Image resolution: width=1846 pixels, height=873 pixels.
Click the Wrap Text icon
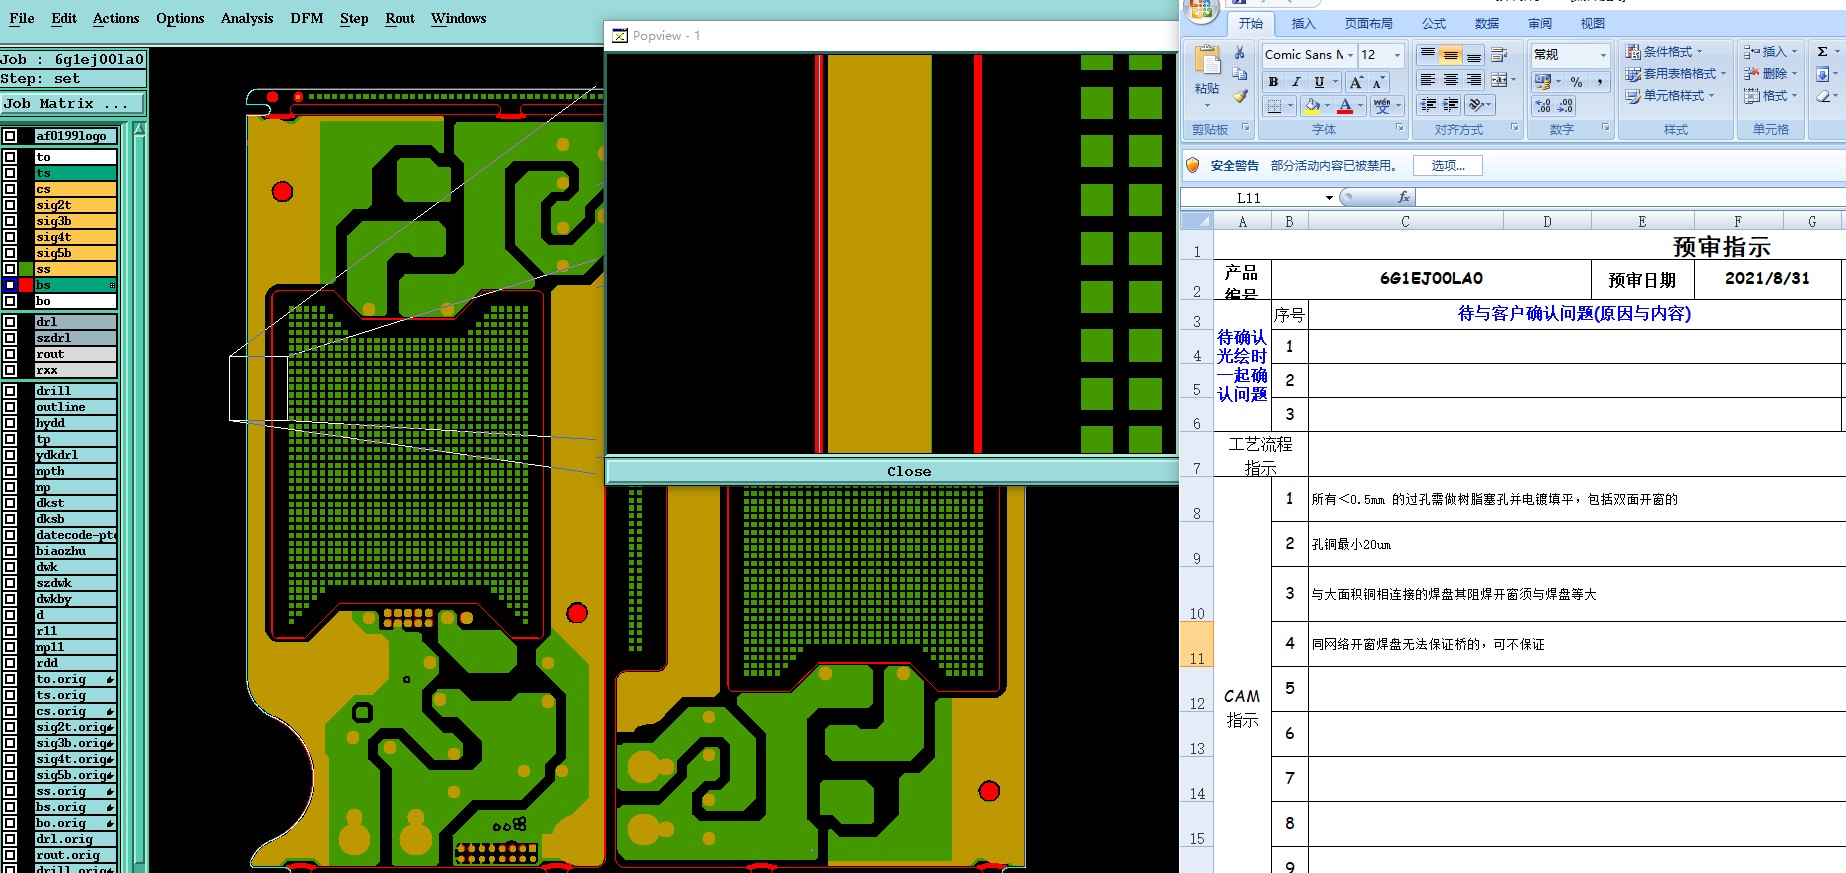(x=1499, y=54)
